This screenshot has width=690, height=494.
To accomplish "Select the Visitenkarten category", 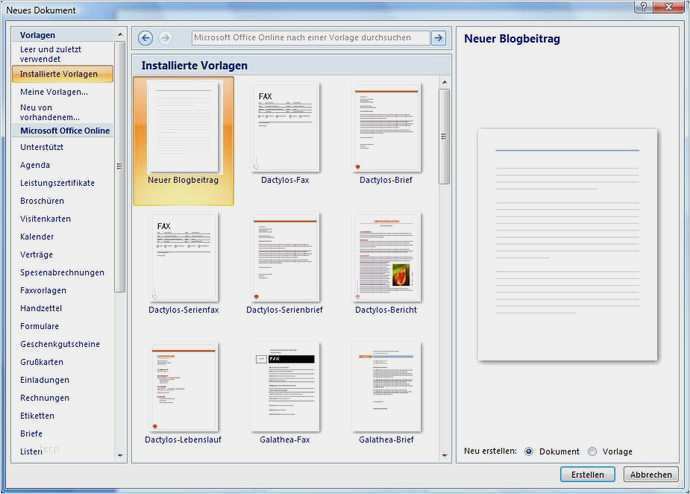I will (x=45, y=219).
